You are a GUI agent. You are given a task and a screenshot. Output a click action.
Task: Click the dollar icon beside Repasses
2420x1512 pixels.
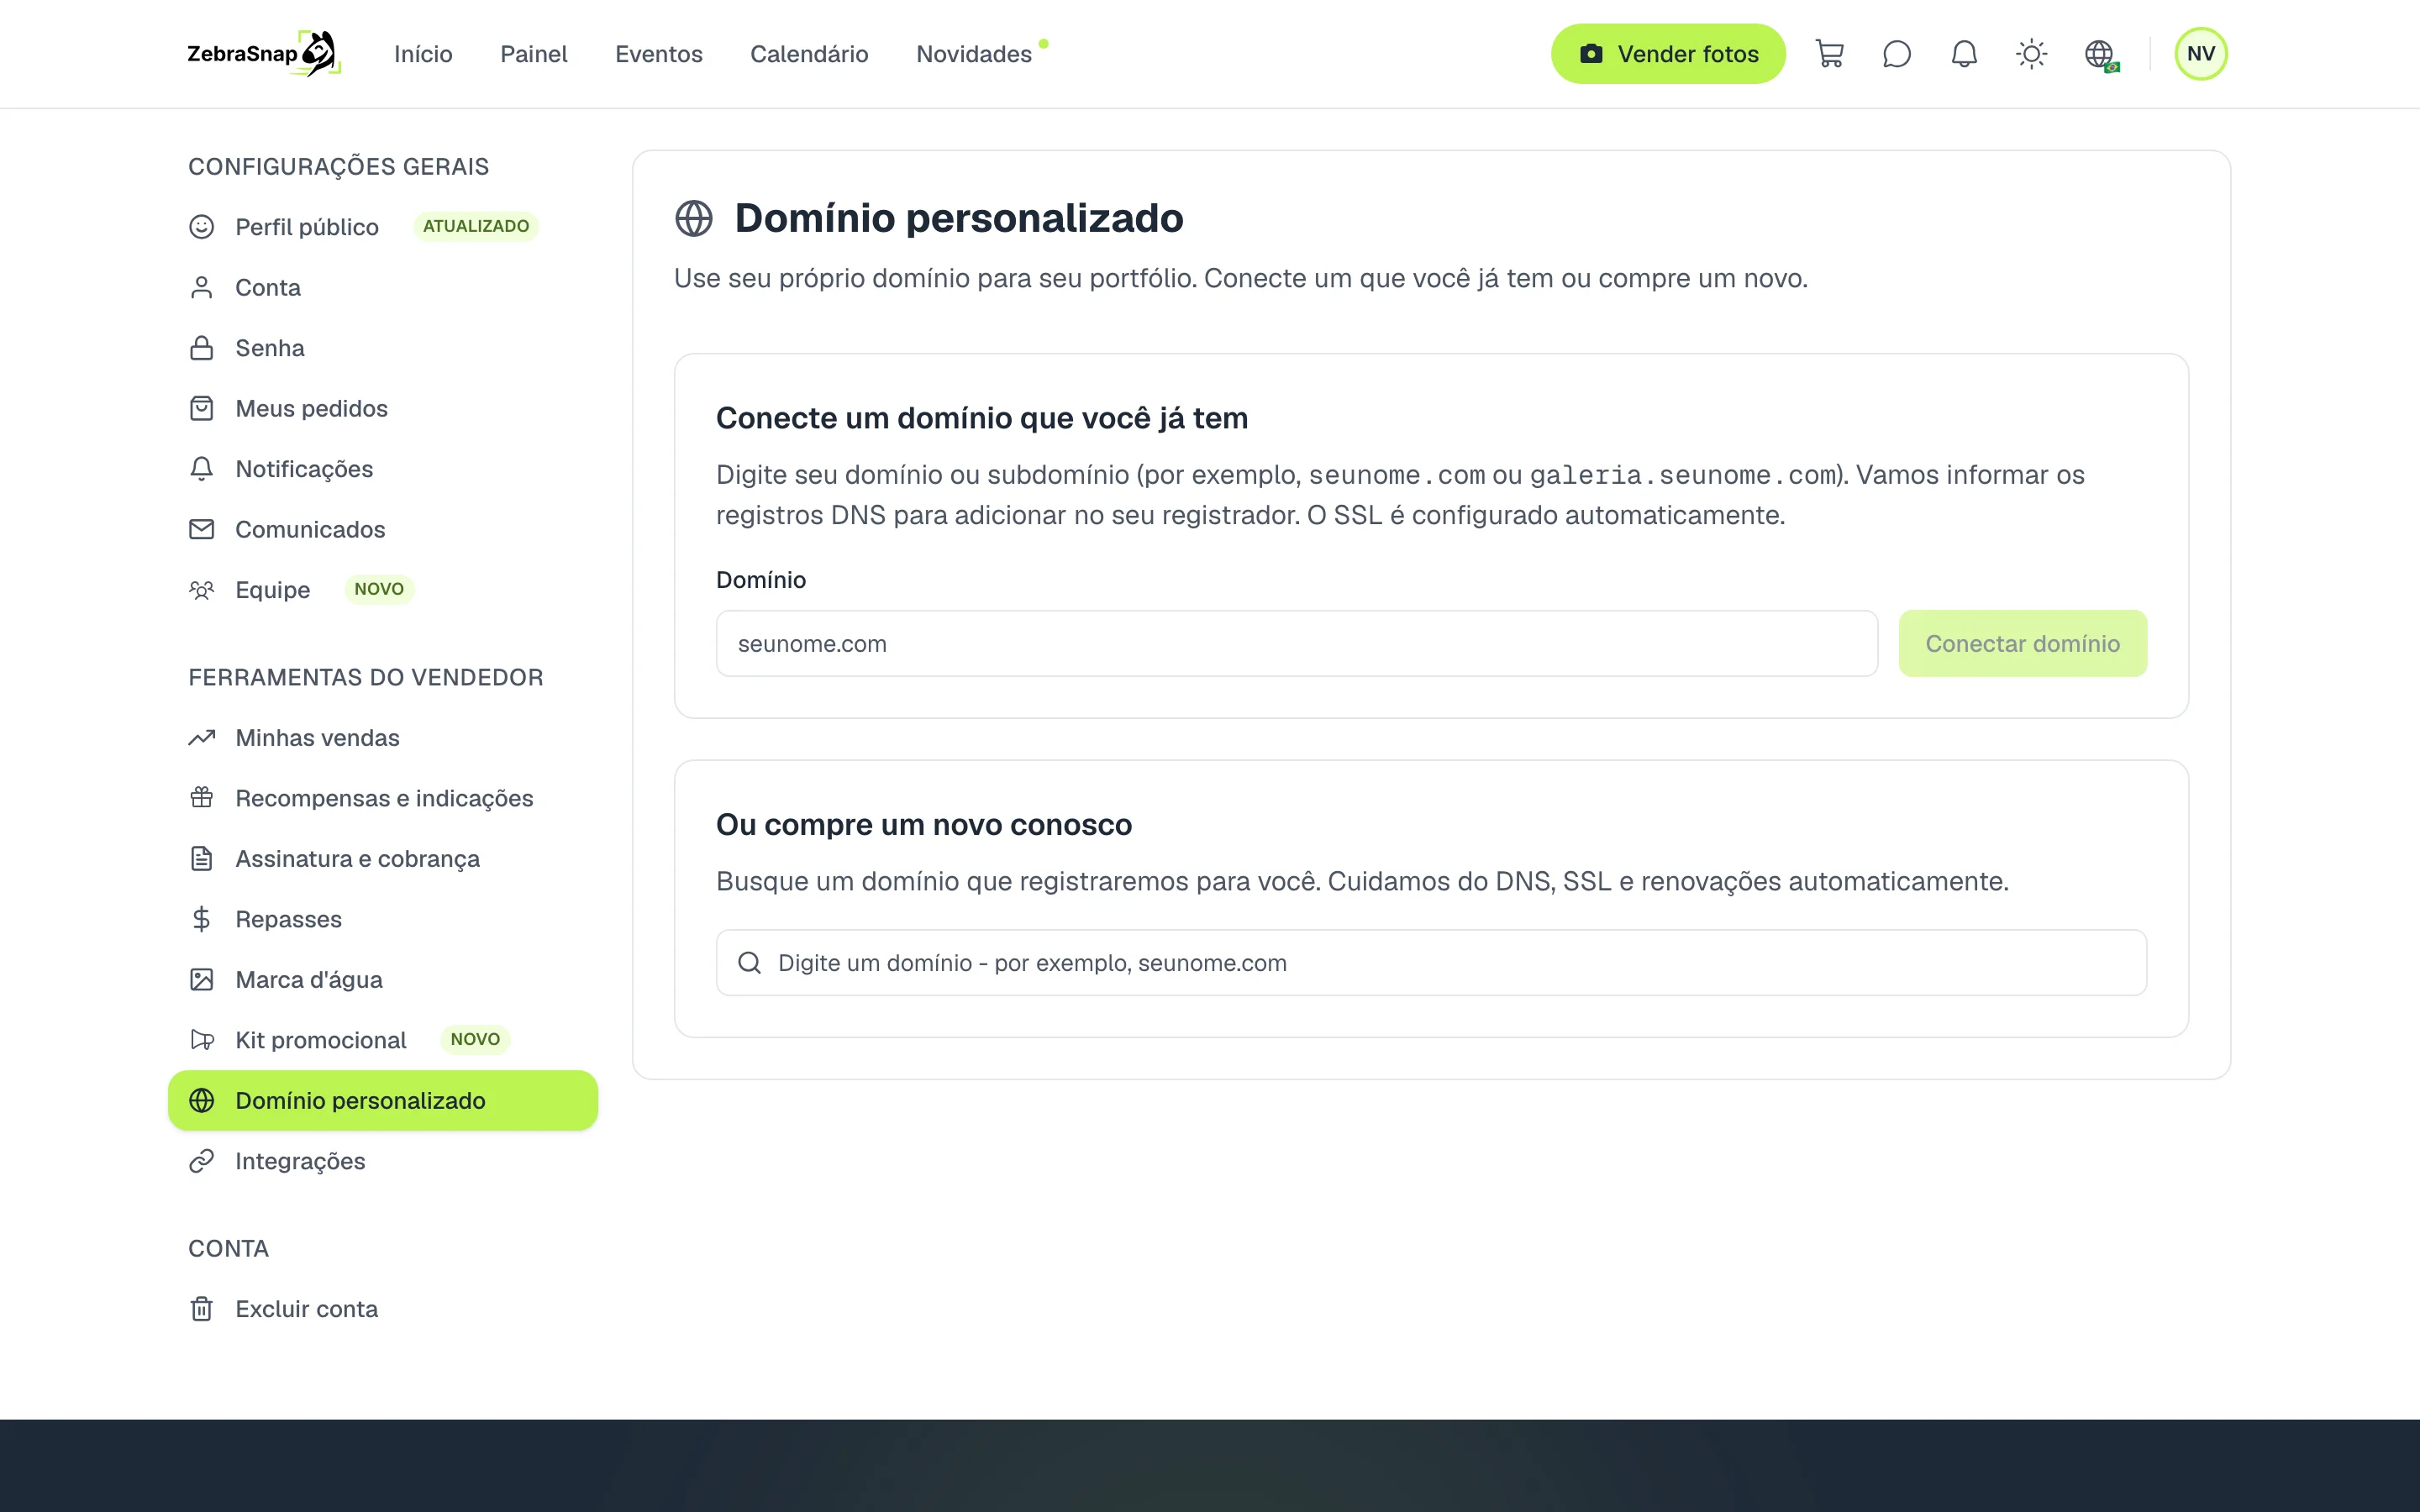[202, 919]
